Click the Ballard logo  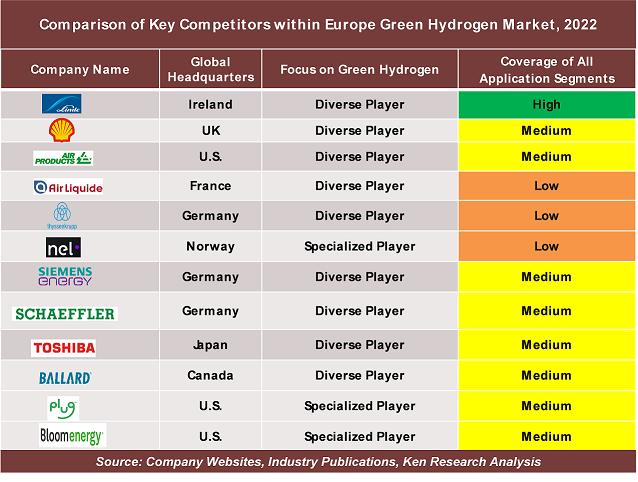click(x=65, y=378)
